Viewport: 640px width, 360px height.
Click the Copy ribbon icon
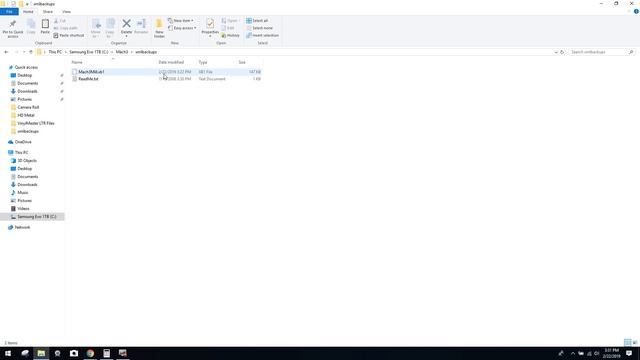(31, 27)
